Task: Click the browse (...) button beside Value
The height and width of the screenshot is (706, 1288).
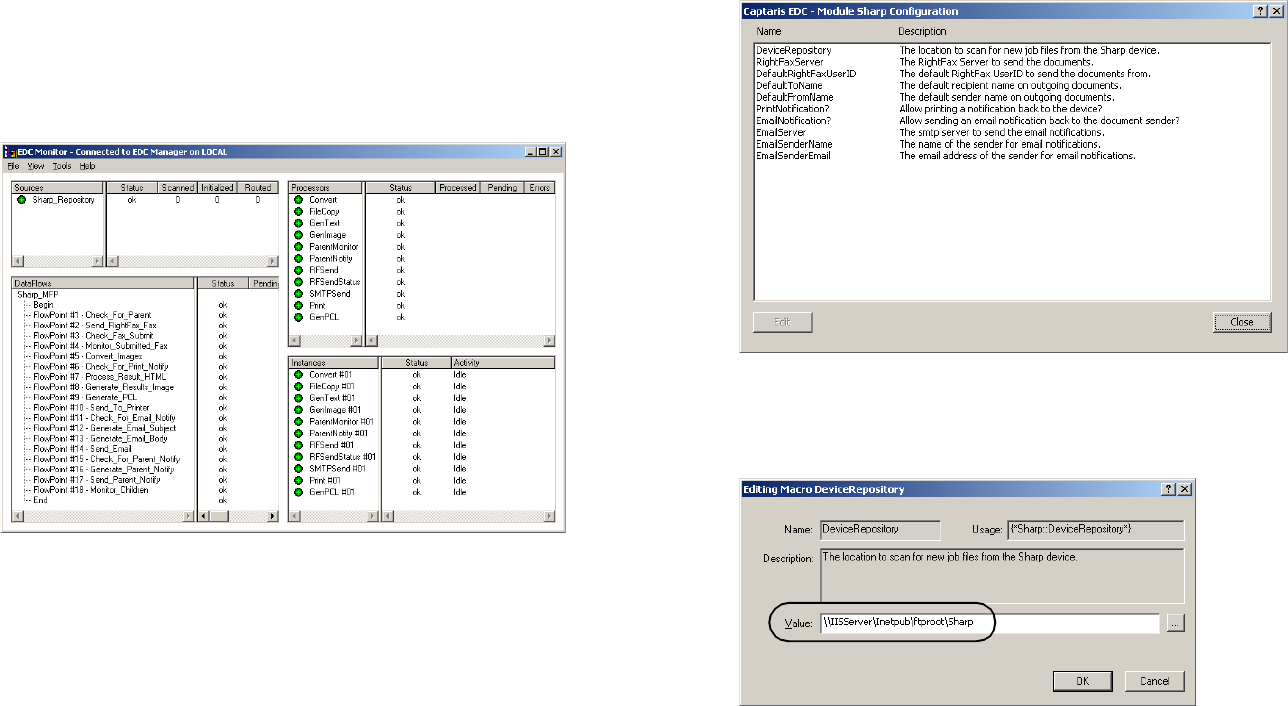Action: coord(1174,622)
